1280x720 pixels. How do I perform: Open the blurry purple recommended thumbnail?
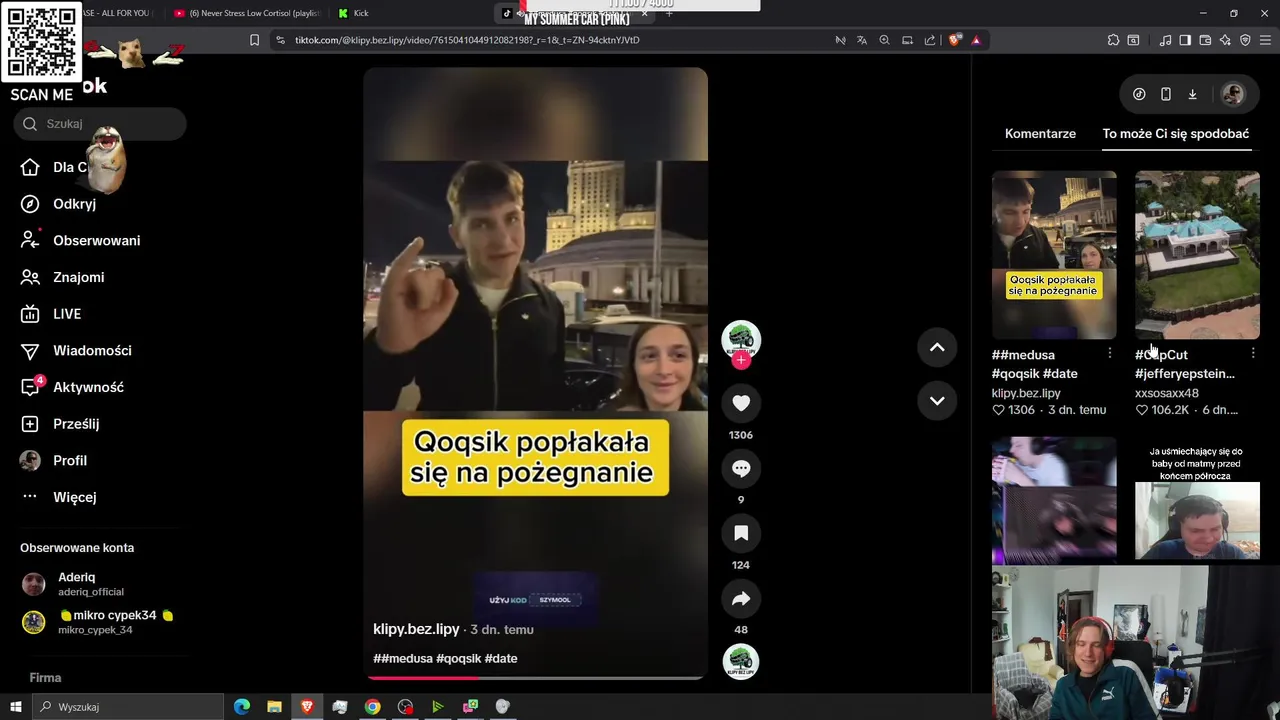click(1054, 500)
